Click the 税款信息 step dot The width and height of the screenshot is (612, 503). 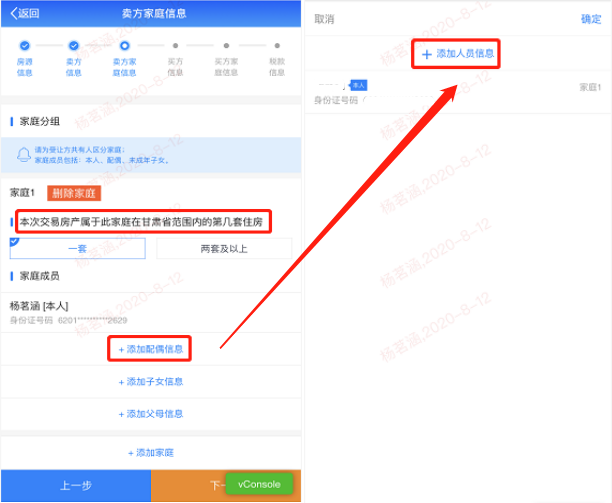(x=277, y=46)
